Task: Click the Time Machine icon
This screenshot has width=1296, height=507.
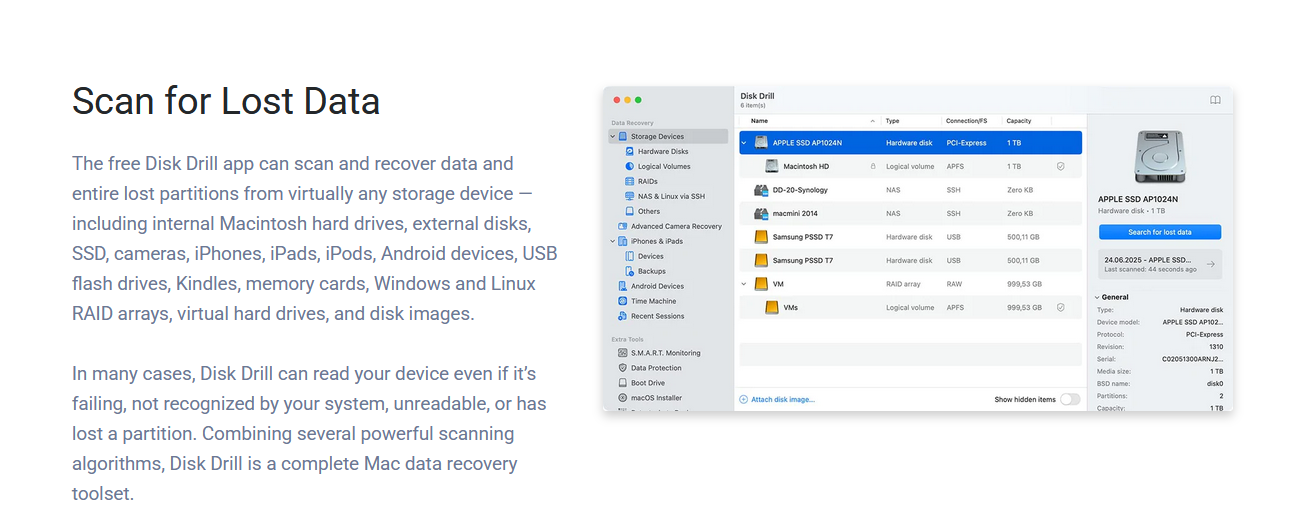Action: tap(622, 301)
